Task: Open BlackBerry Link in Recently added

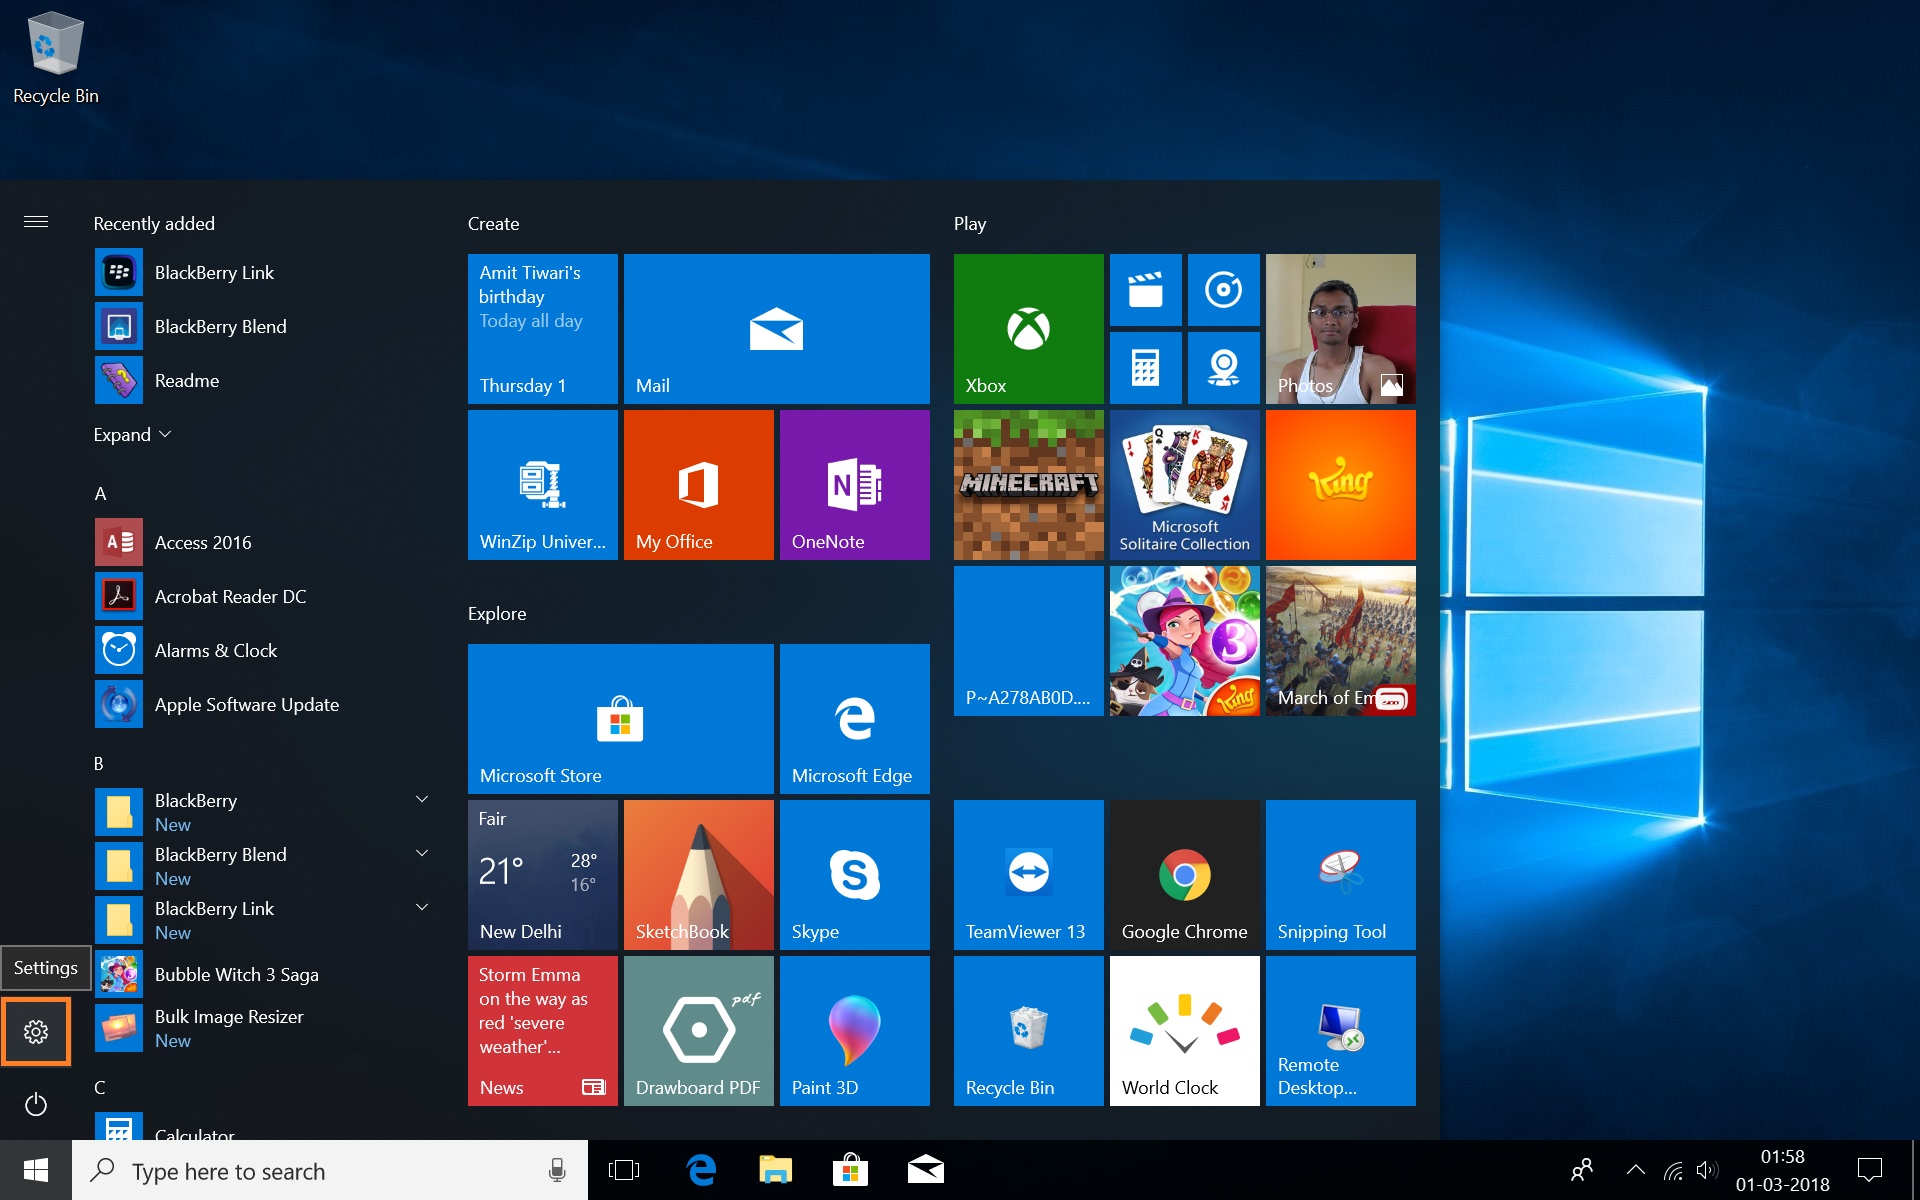Action: (265, 272)
